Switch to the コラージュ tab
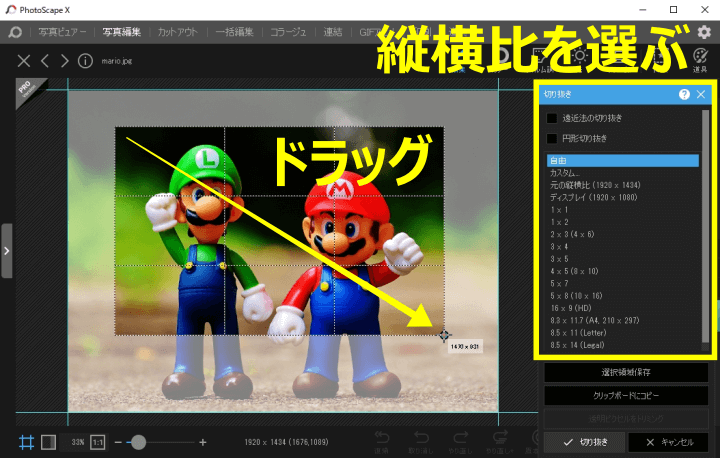This screenshot has width=720, height=458. 288,32
